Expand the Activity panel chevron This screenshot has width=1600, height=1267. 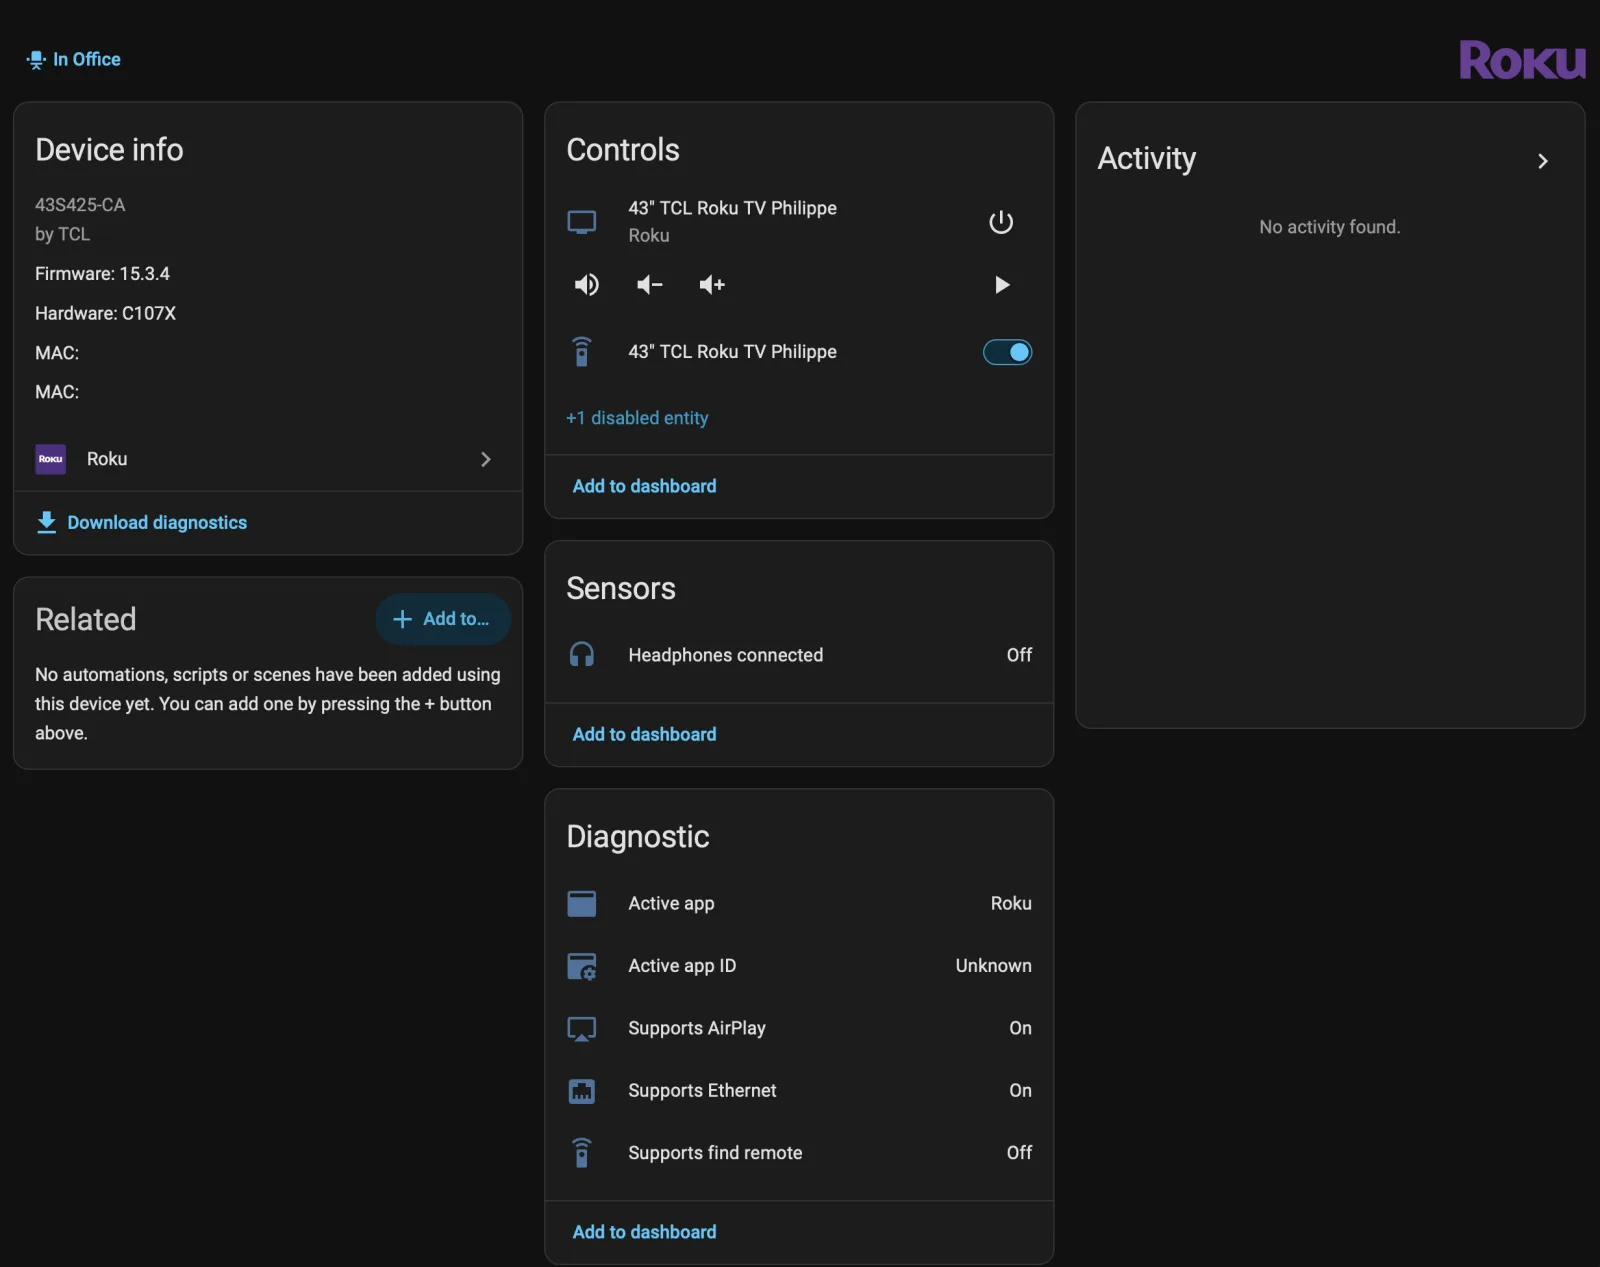tap(1543, 161)
